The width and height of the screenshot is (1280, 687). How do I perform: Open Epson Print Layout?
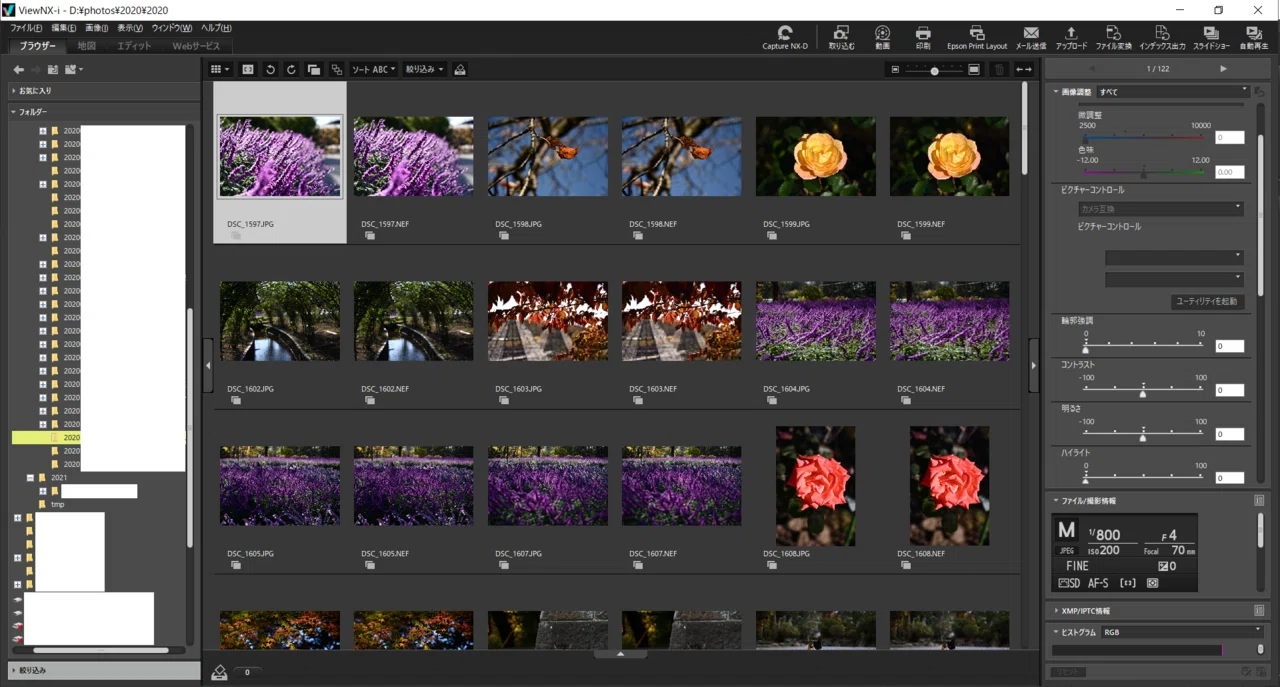coord(977,38)
